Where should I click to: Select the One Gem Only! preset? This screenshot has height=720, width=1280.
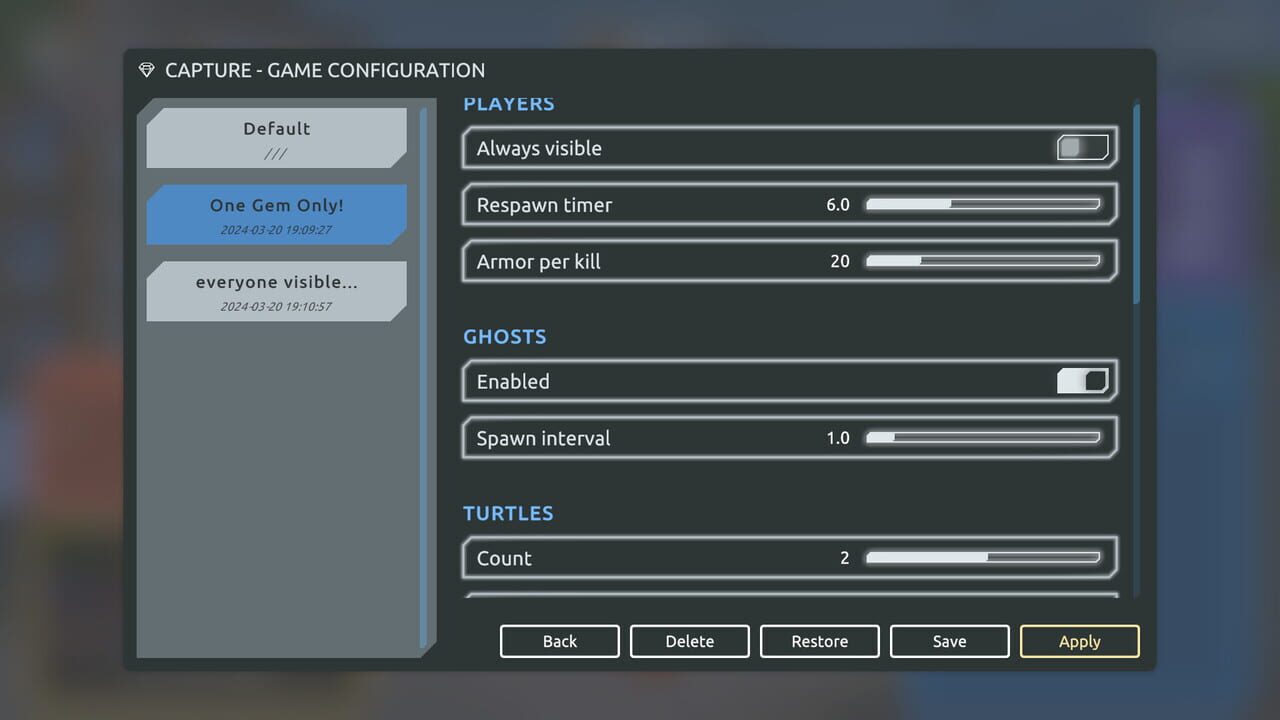[276, 214]
